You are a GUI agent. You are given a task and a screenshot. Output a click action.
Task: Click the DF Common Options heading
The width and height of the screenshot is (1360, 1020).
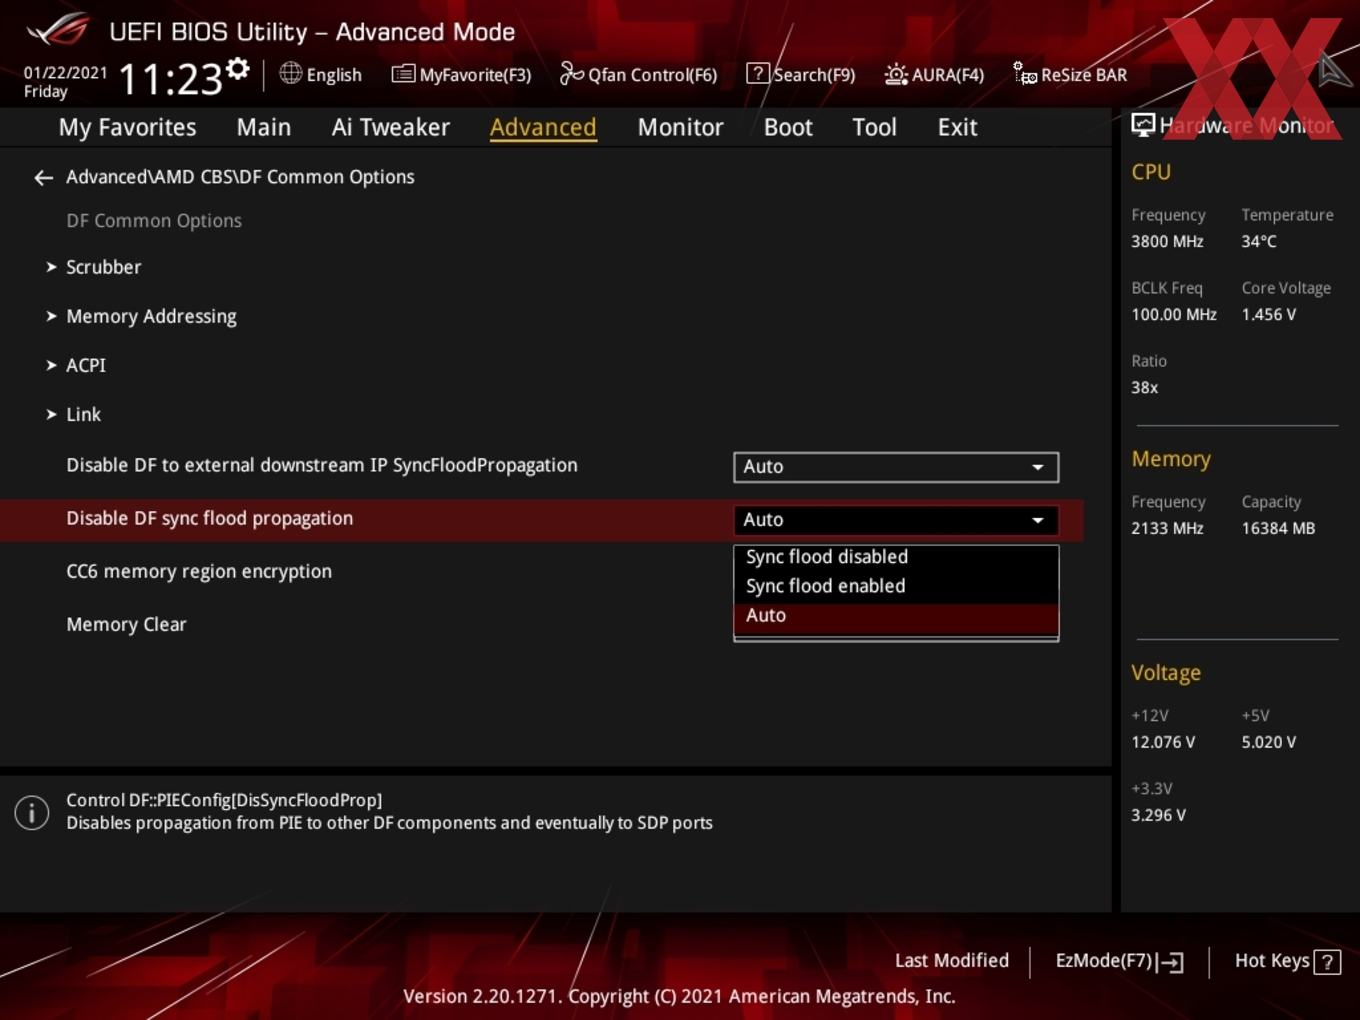154,221
